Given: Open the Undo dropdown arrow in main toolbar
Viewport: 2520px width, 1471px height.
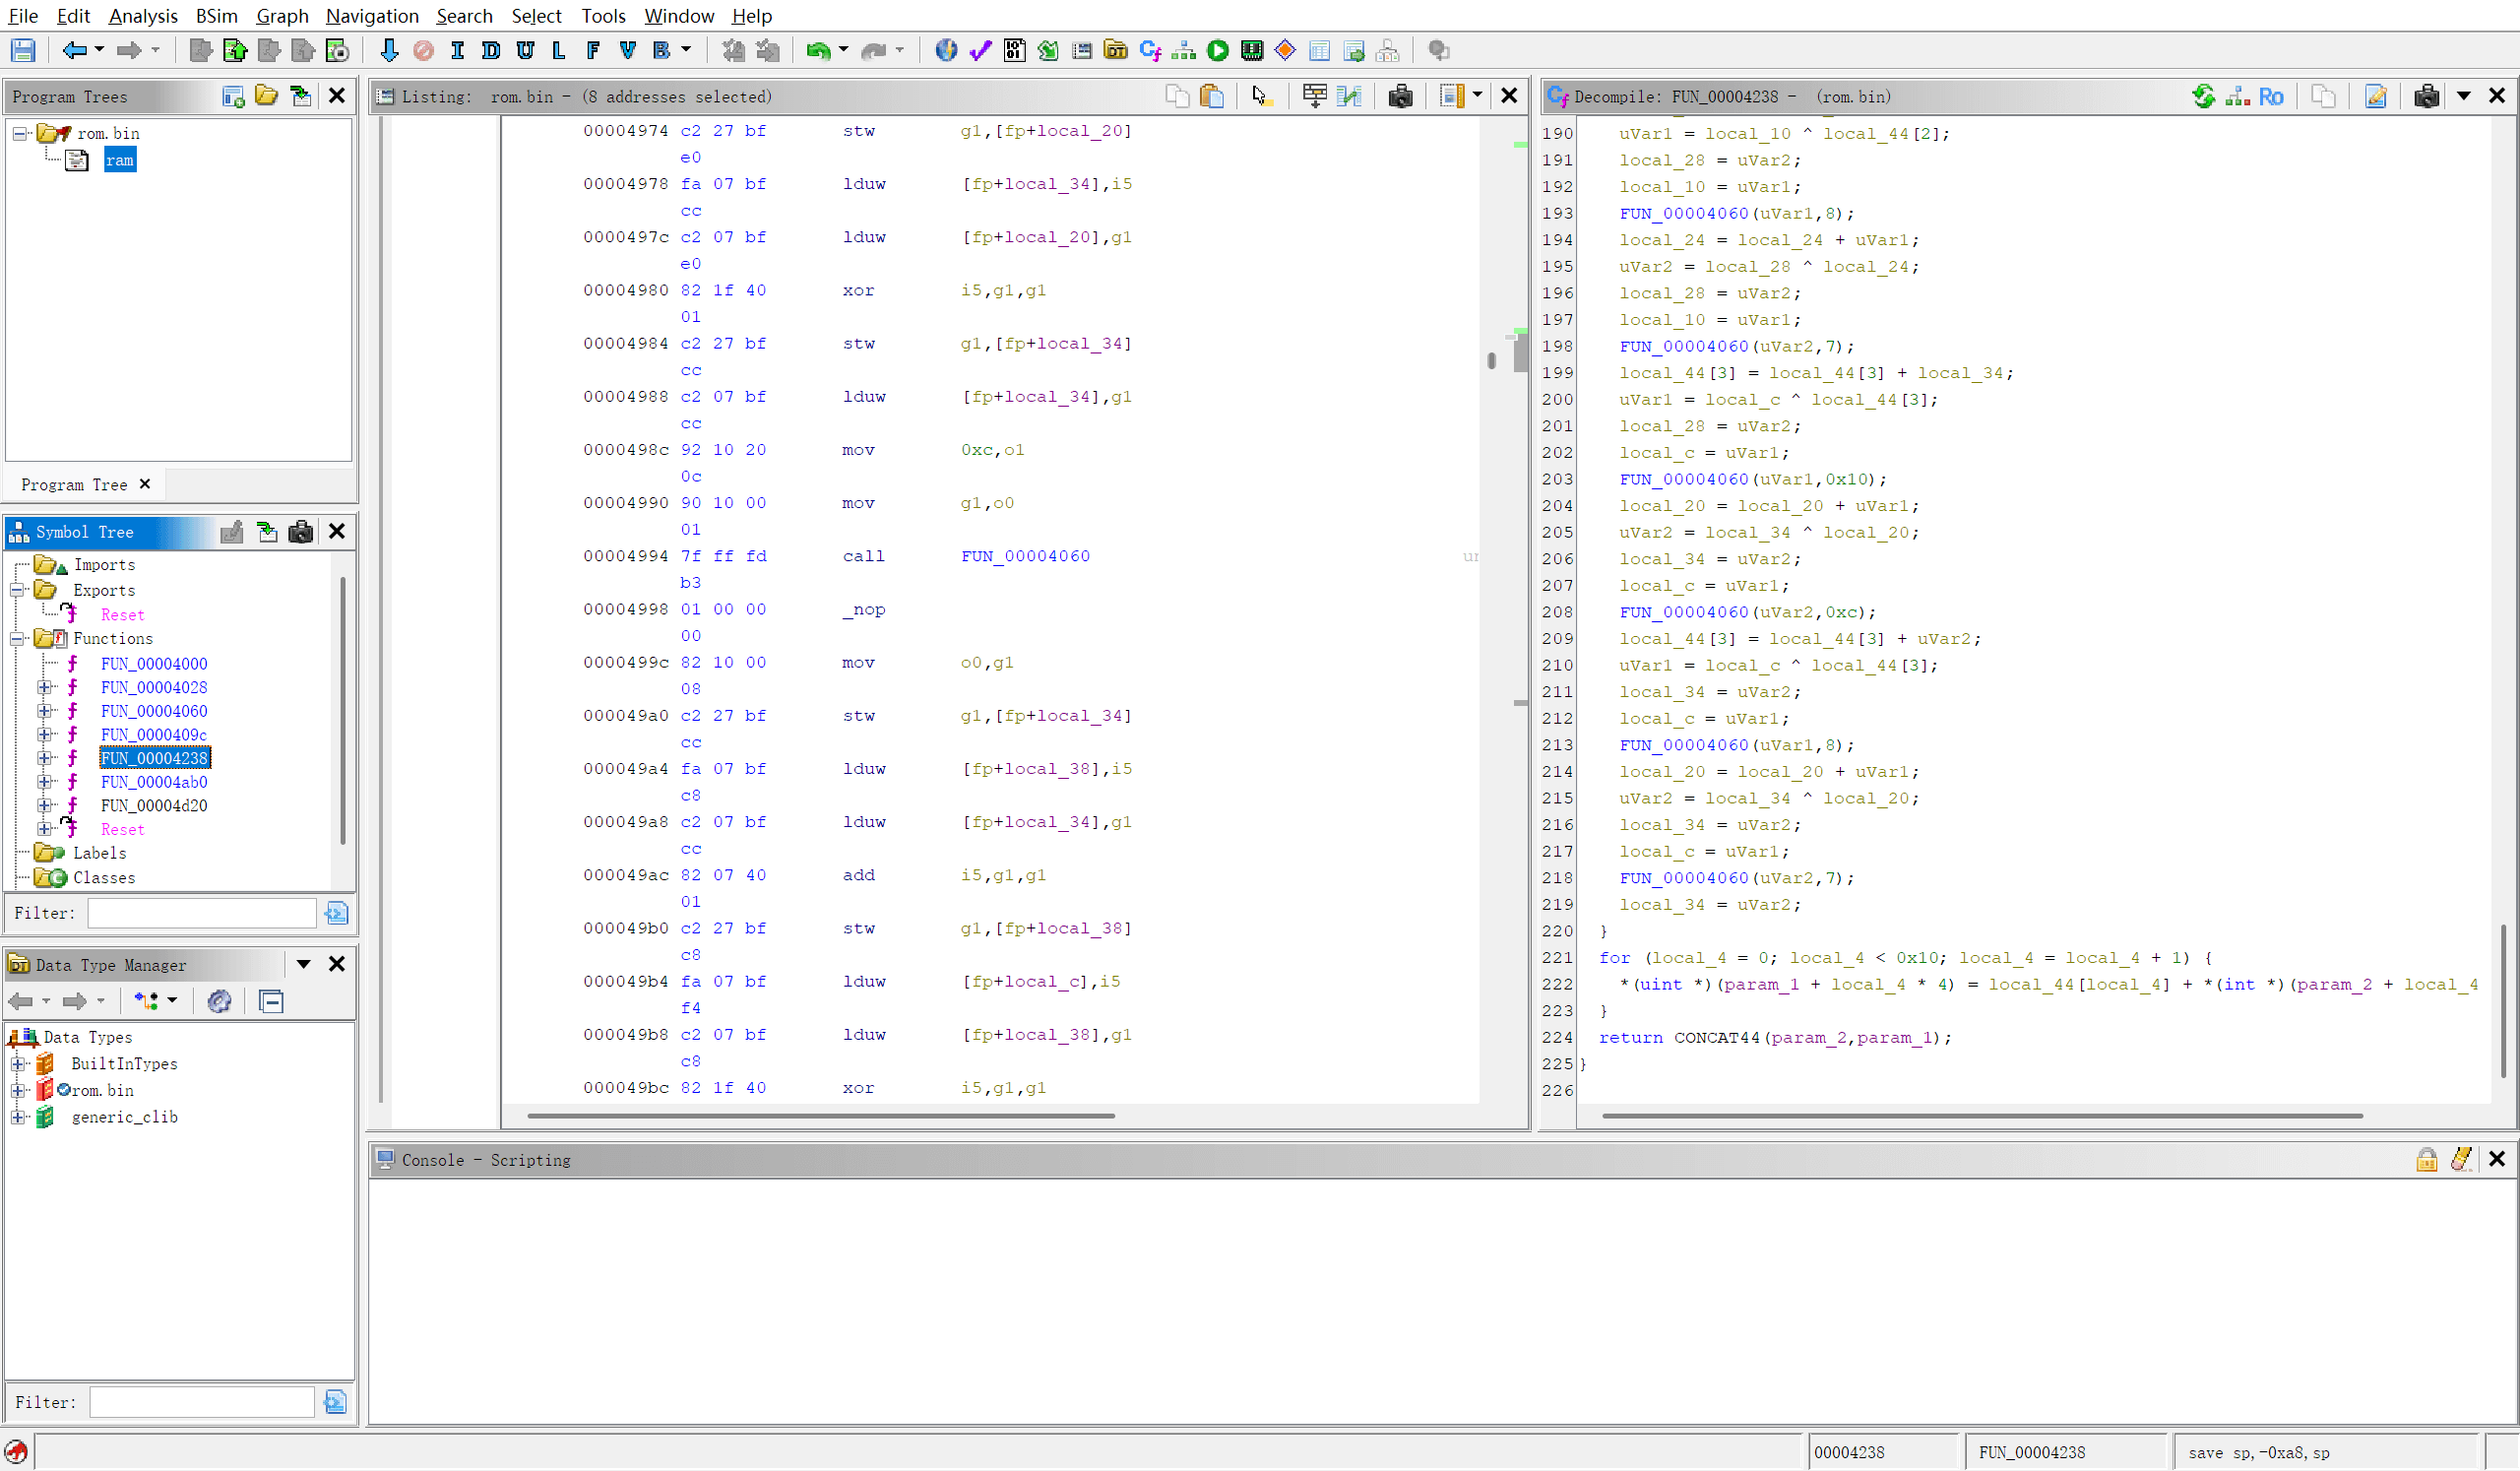Looking at the screenshot, I should click(x=842, y=50).
